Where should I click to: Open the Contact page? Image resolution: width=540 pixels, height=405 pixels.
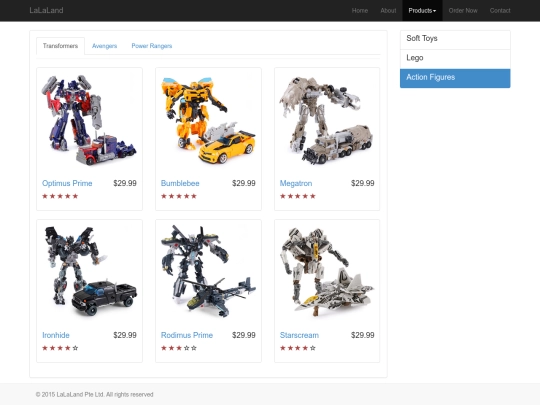[x=500, y=11]
